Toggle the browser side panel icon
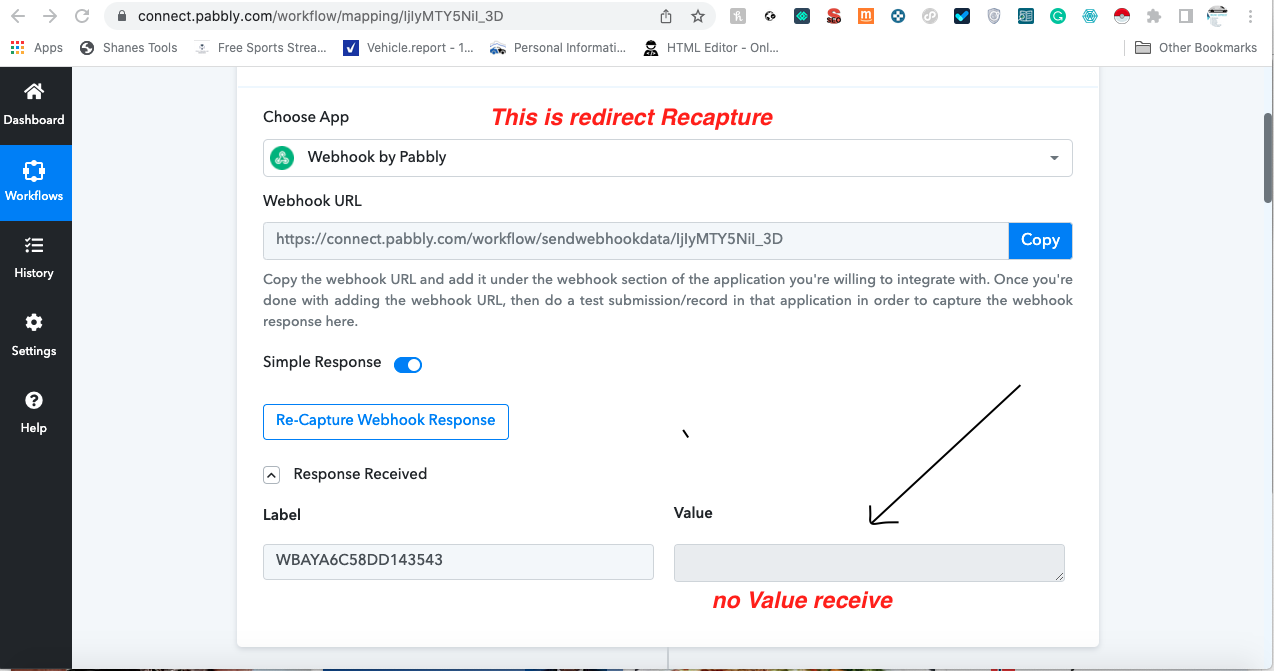 coord(1186,16)
